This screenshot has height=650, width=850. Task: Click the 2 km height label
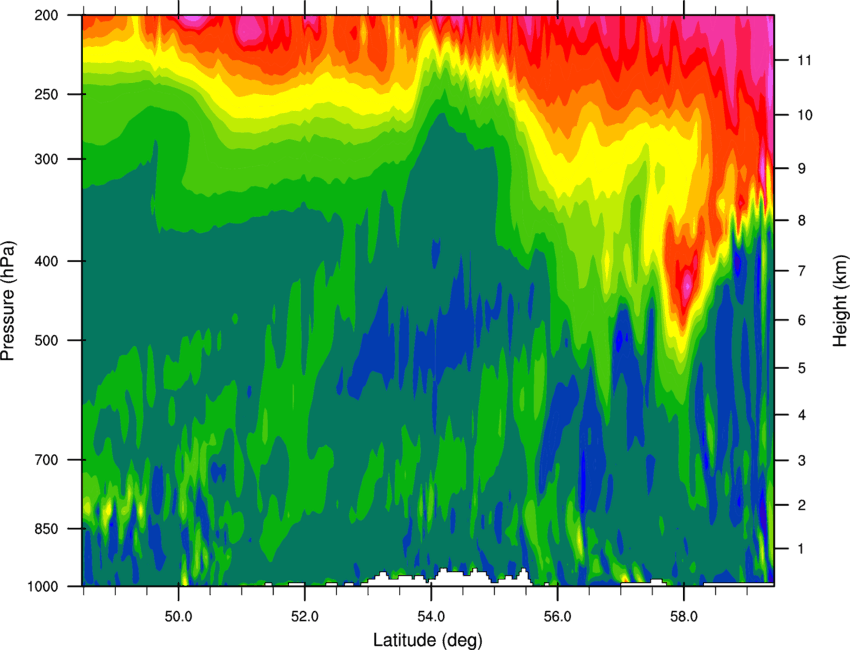coord(801,505)
